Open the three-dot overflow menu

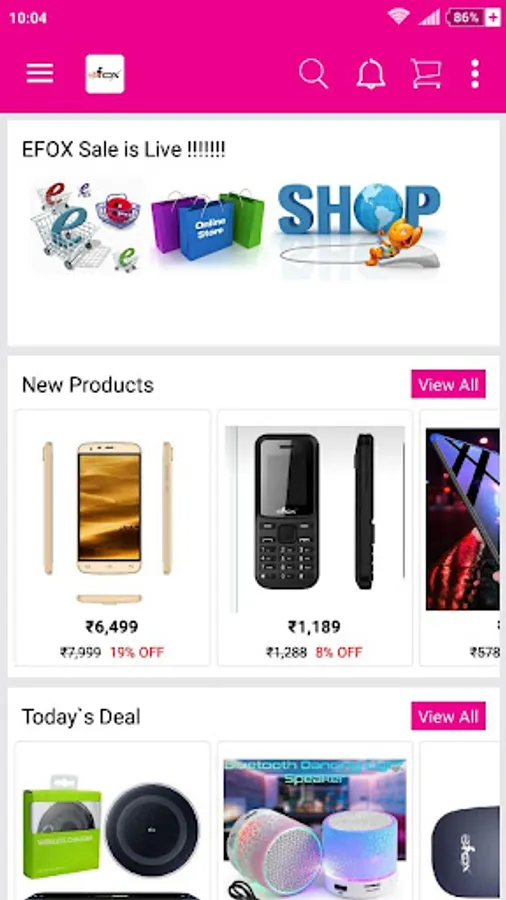click(x=475, y=73)
